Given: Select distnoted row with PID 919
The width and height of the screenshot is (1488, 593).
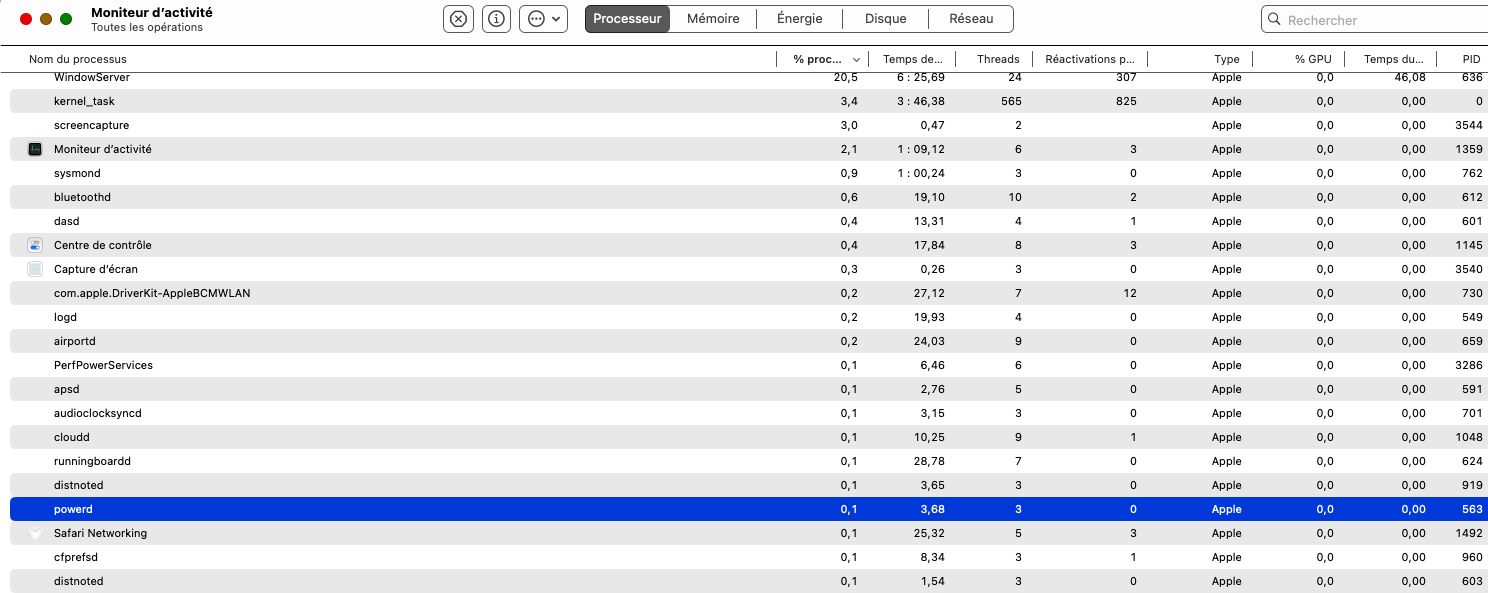Looking at the screenshot, I should [x=748, y=485].
